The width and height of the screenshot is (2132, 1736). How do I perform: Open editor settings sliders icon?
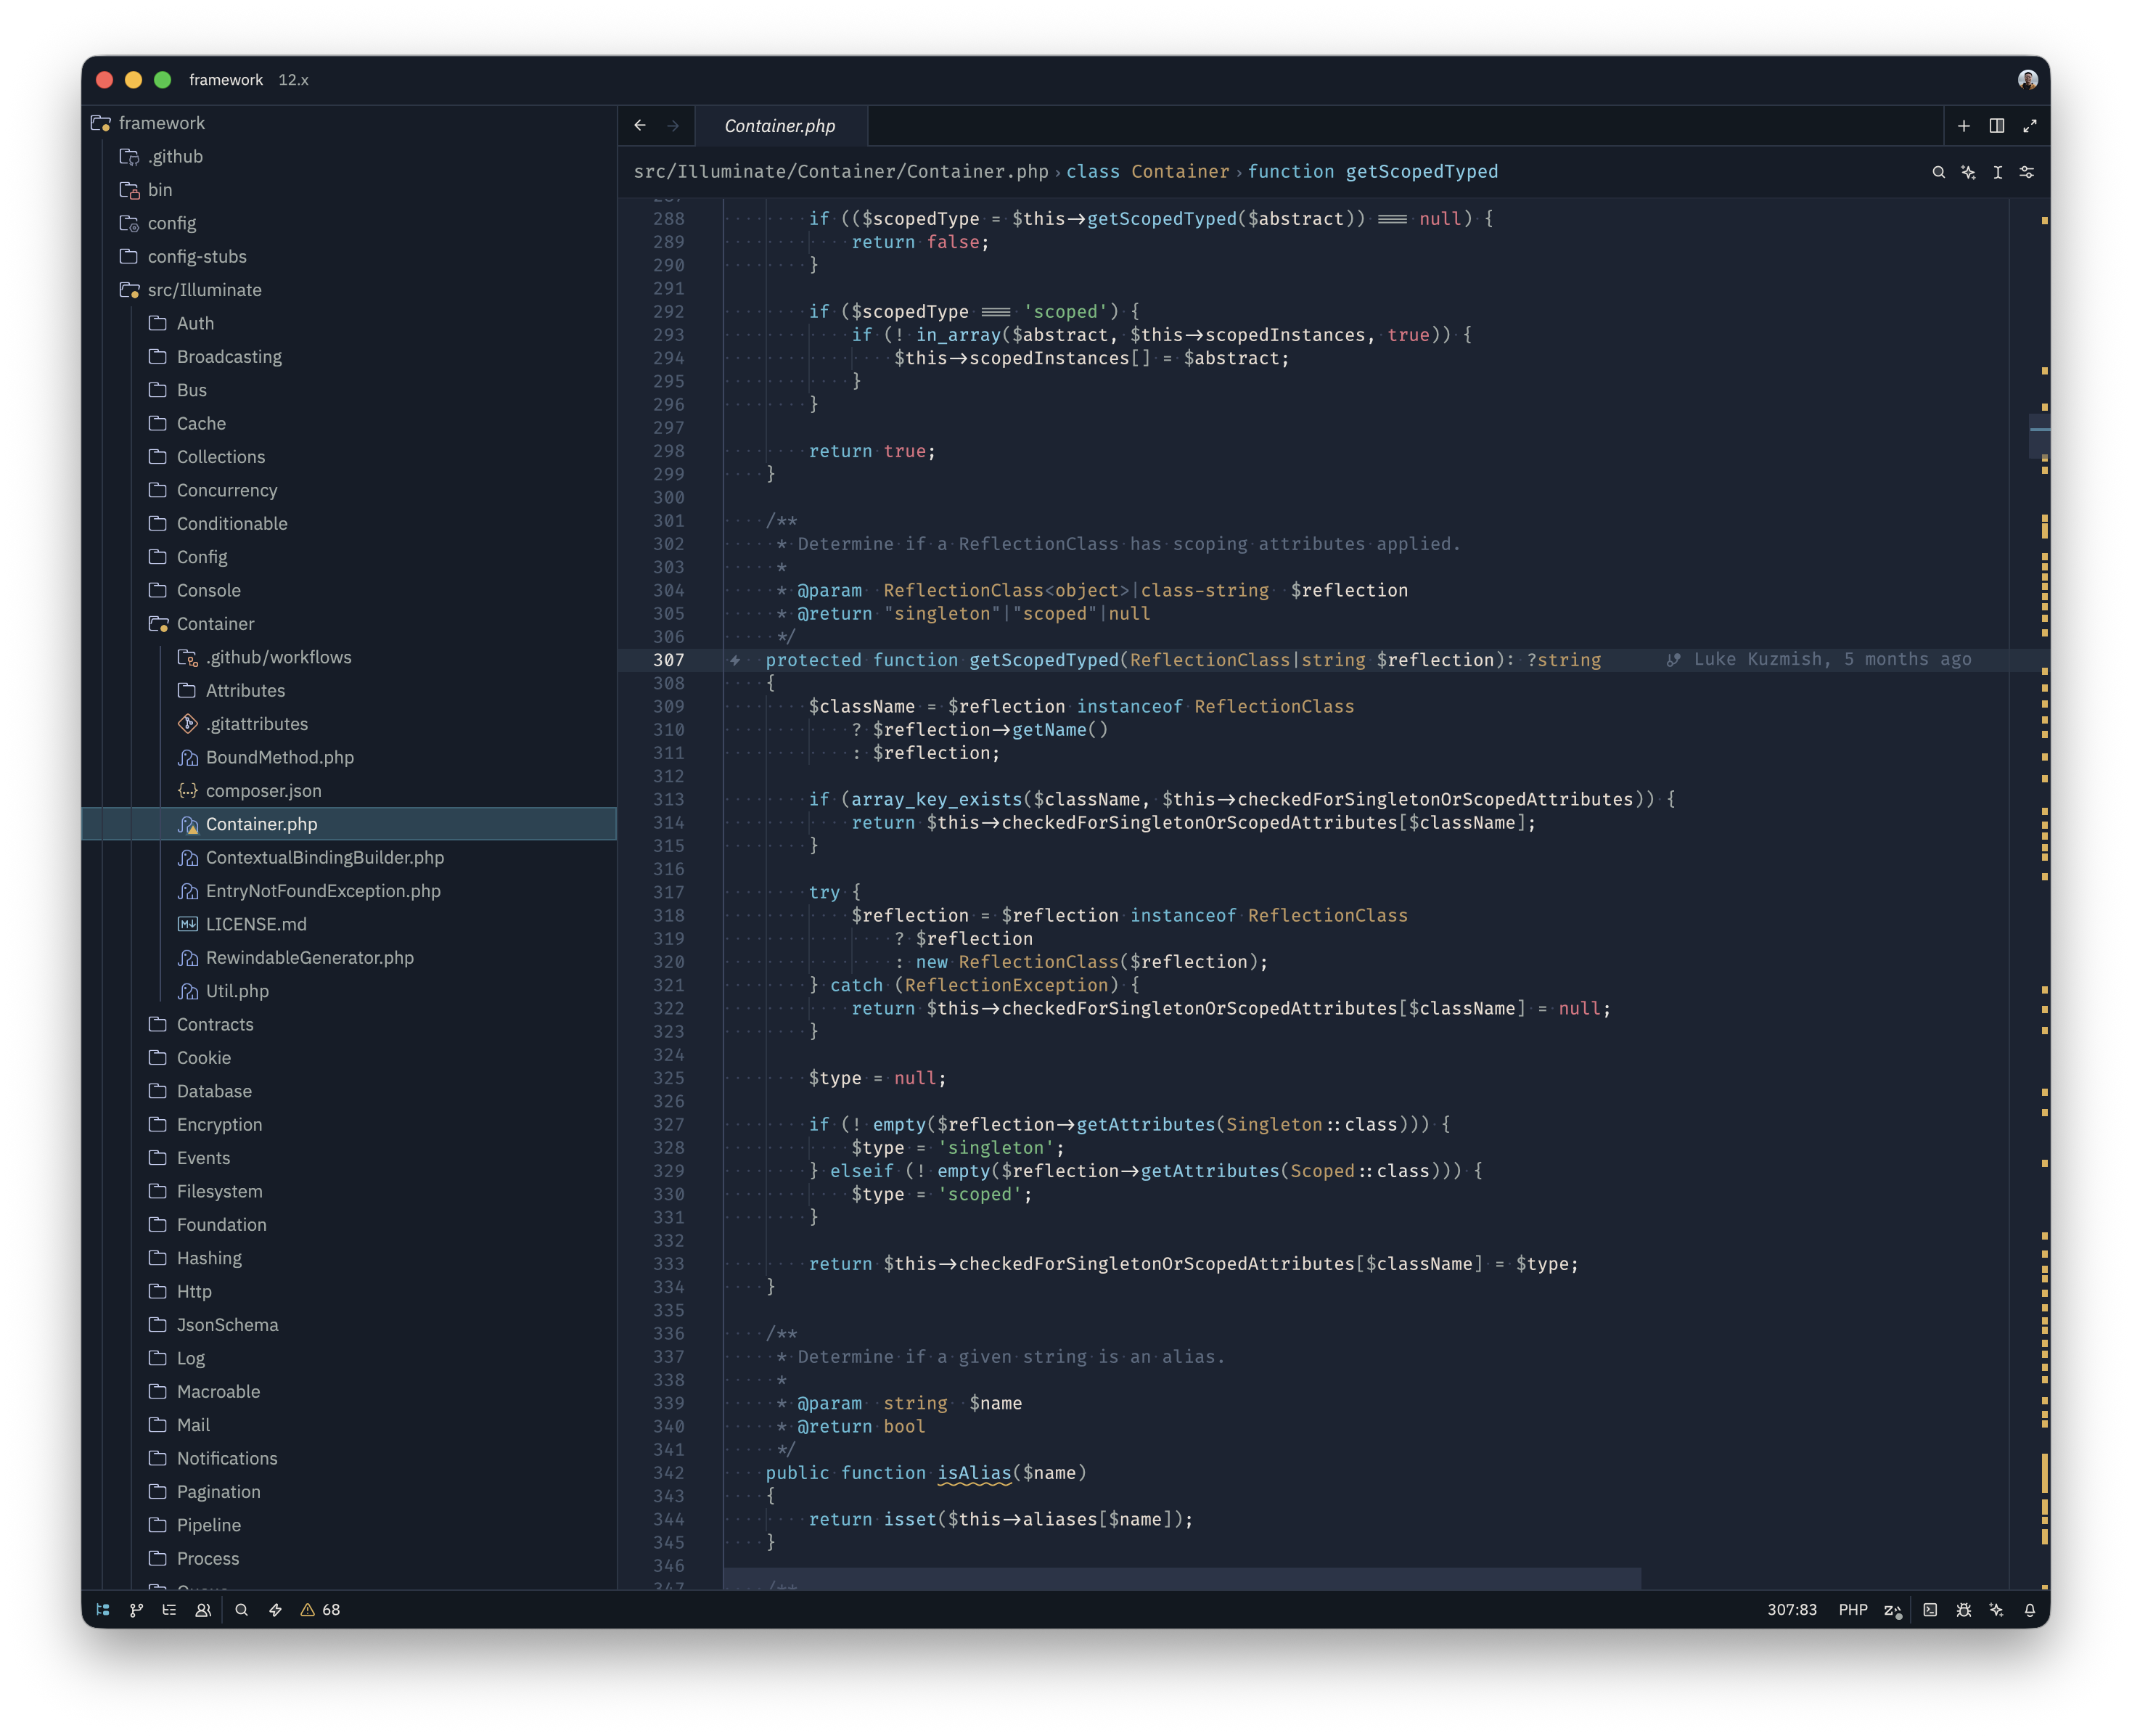point(2026,172)
